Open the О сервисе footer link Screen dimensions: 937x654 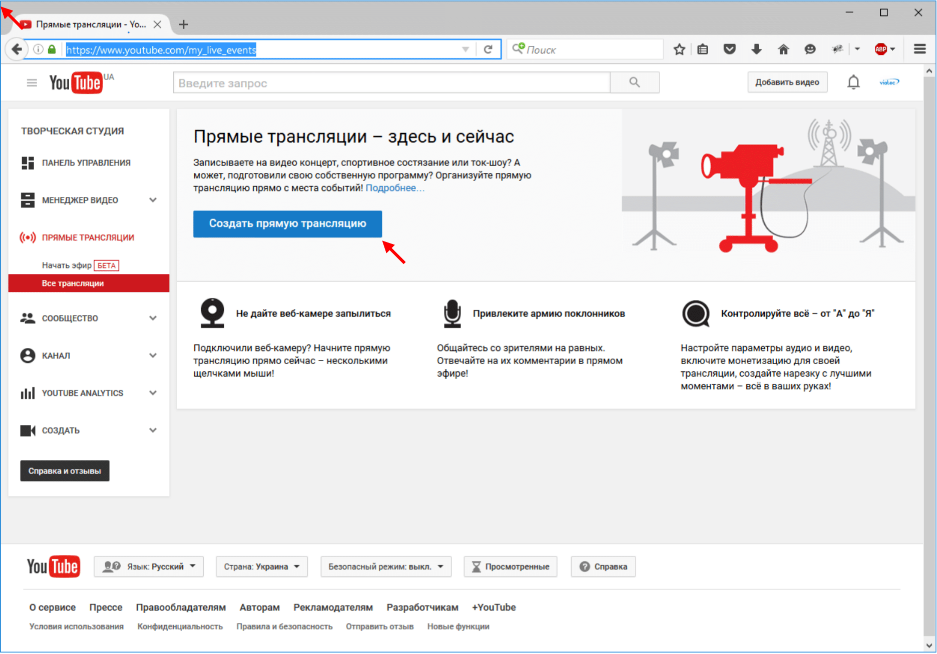pyautogui.click(x=53, y=607)
